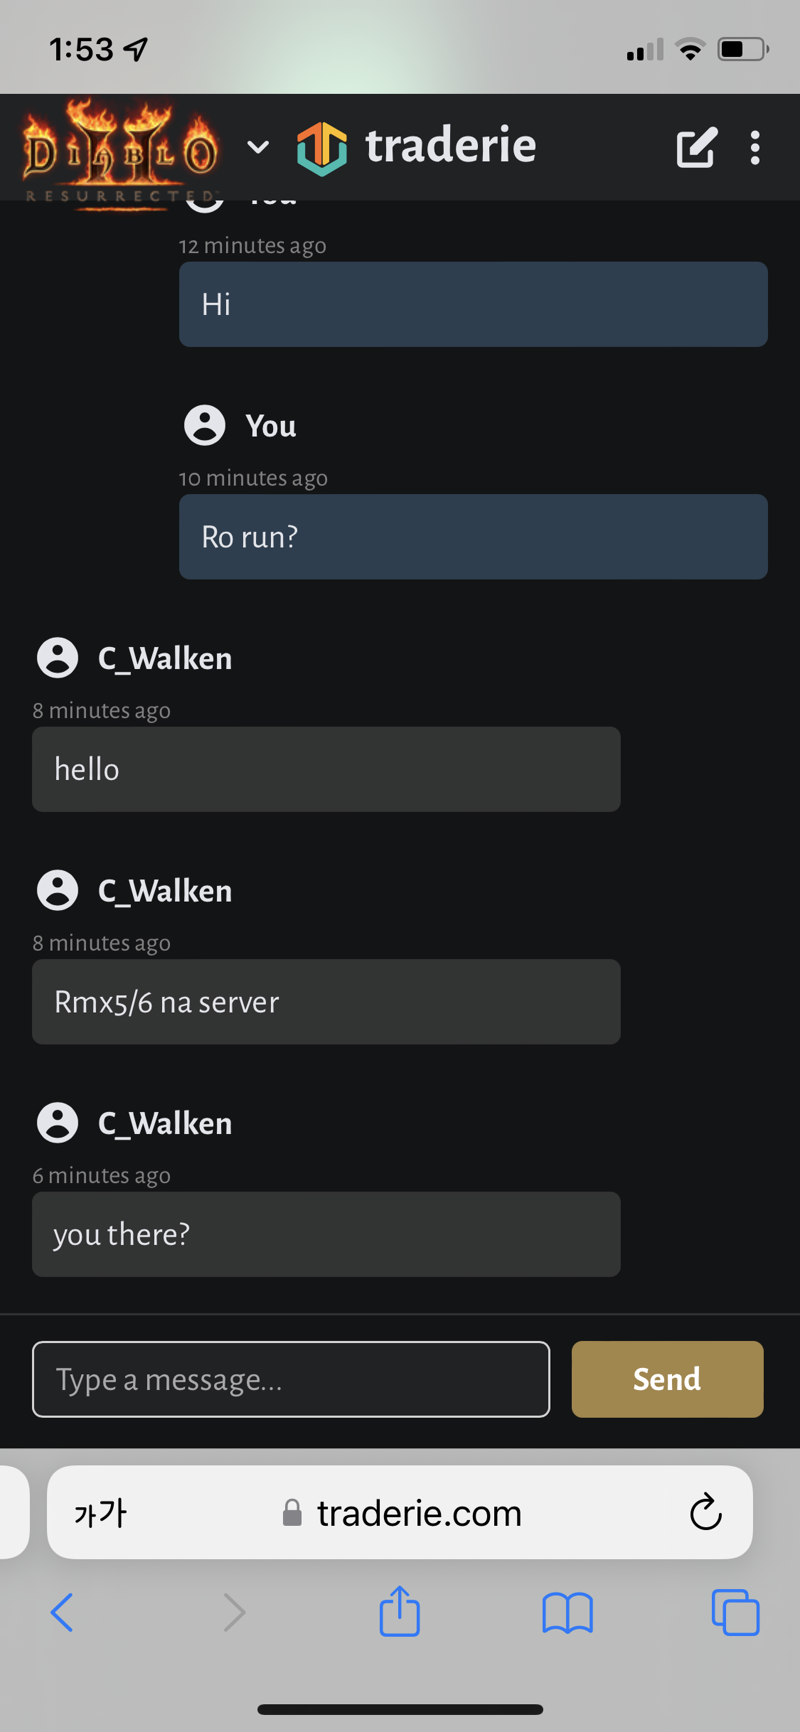Click the Traderie logo icon
The image size is (800, 1732).
click(322, 148)
